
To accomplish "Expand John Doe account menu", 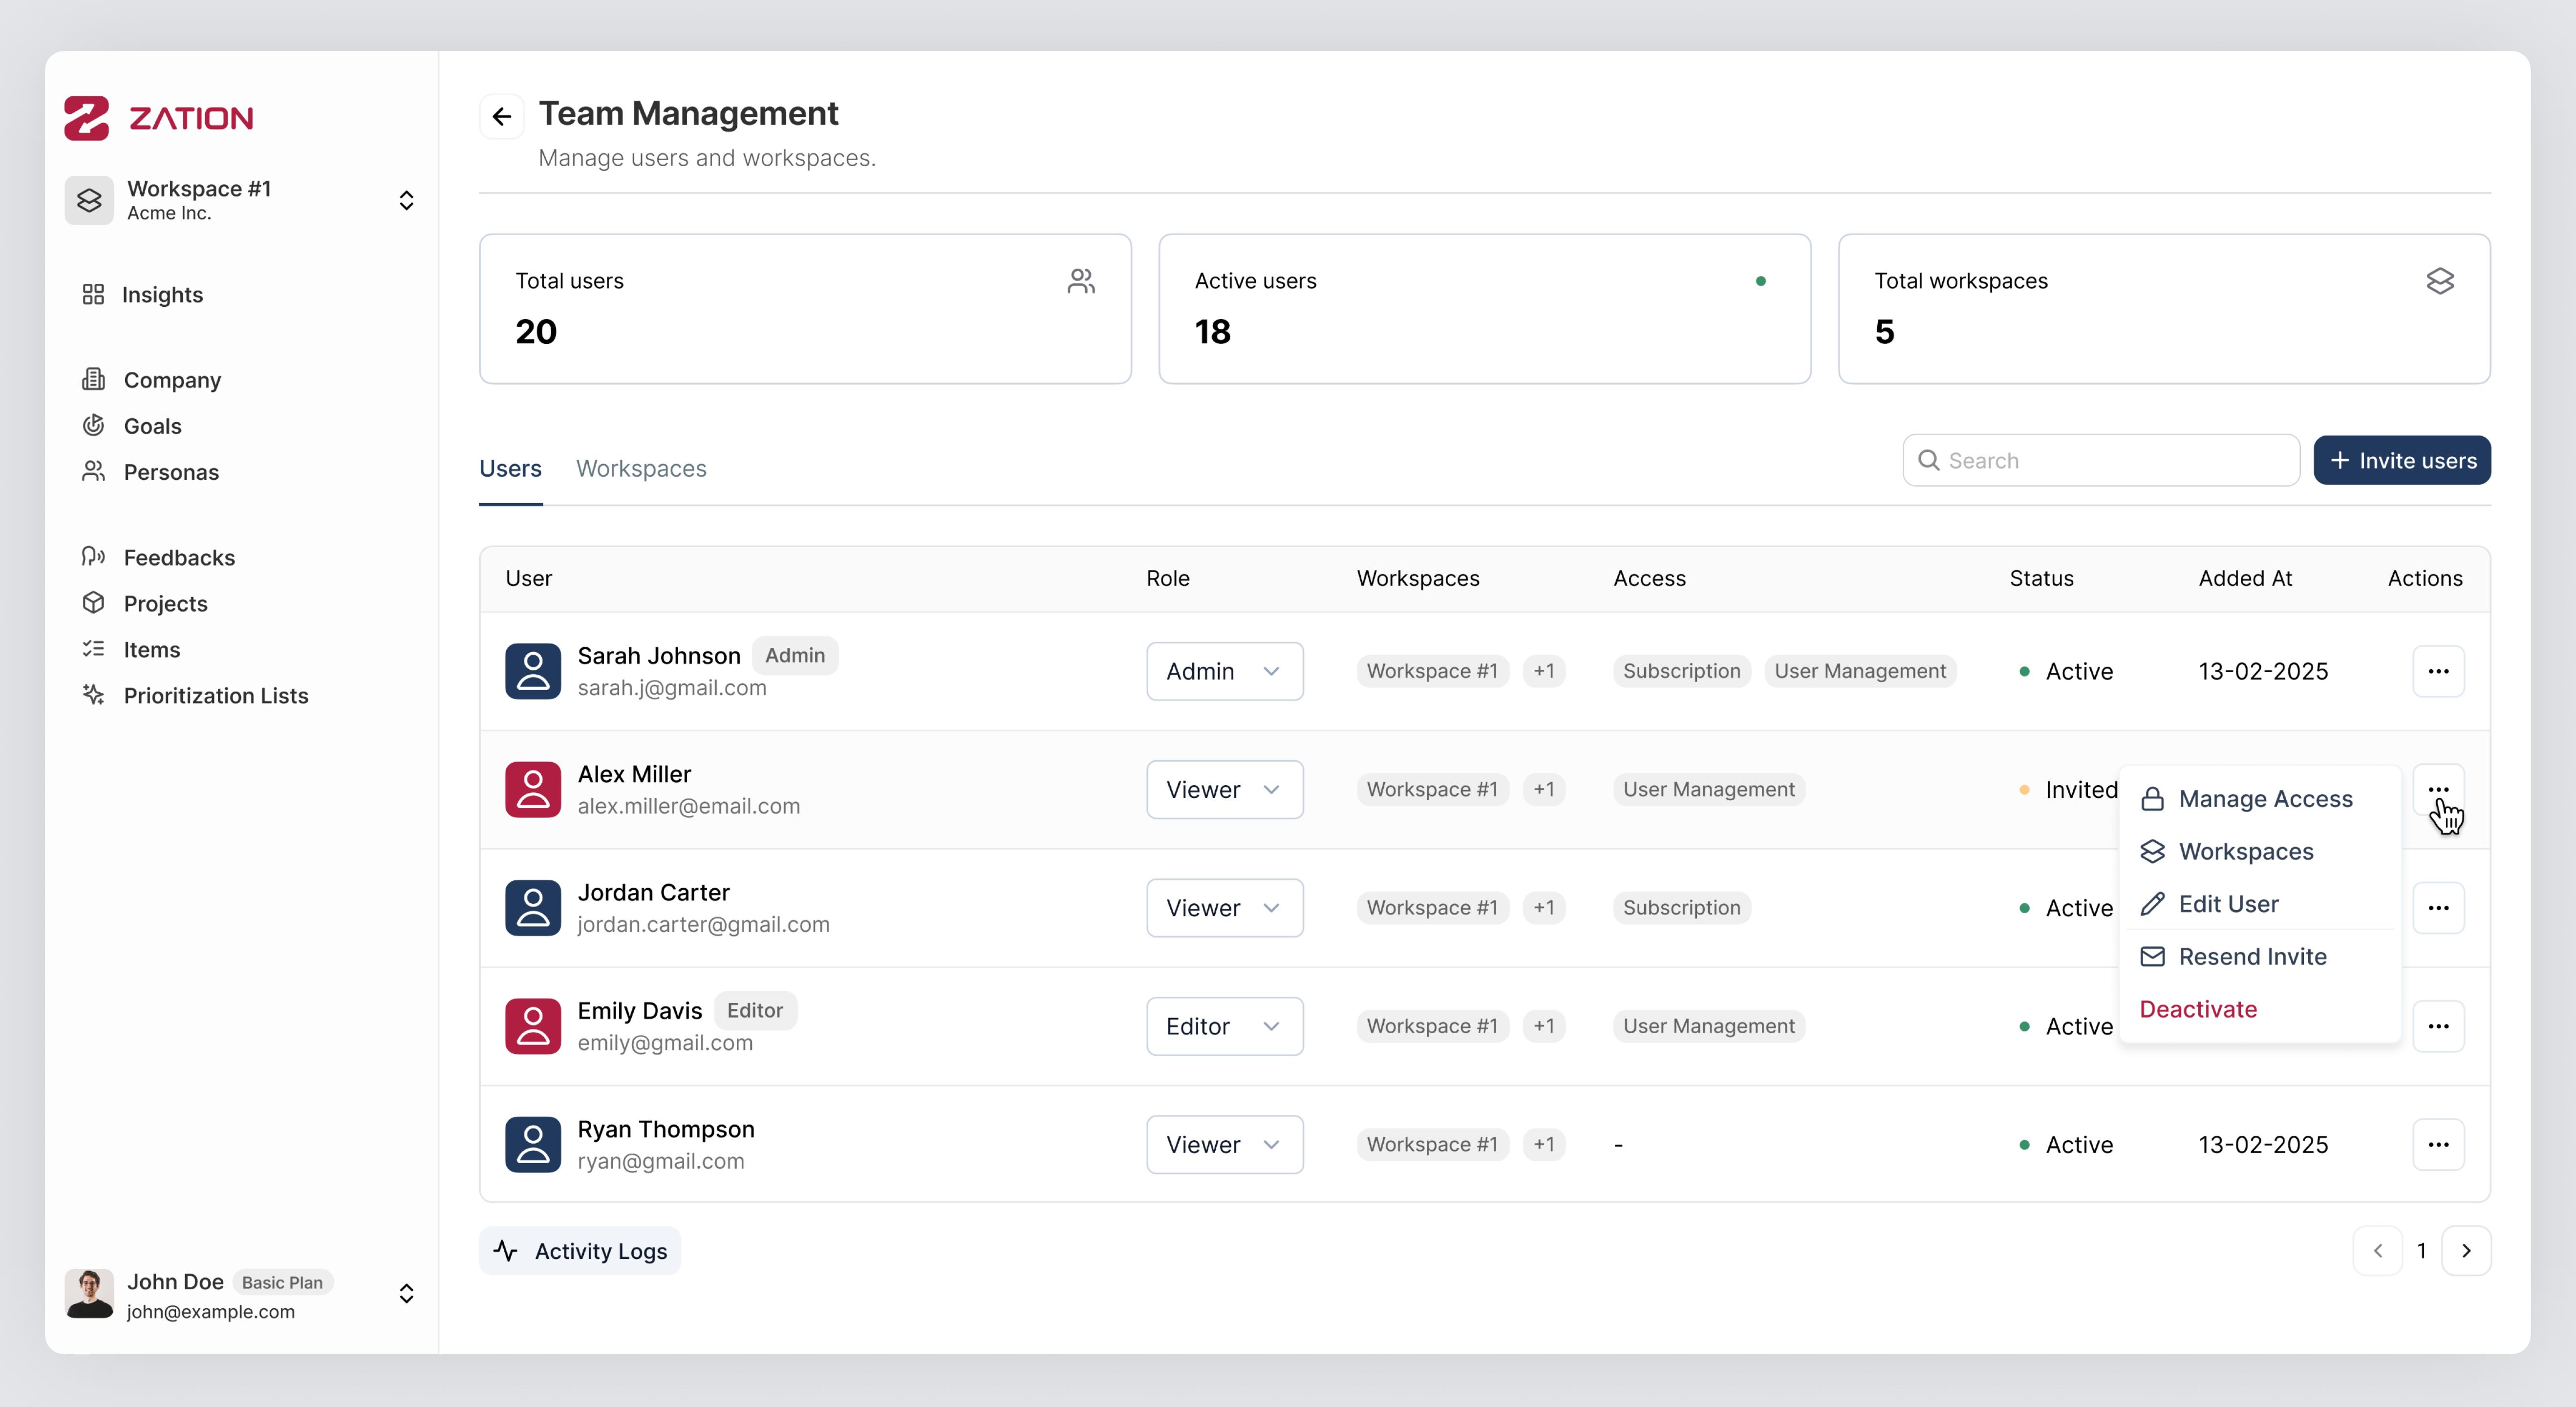I will (405, 1294).
